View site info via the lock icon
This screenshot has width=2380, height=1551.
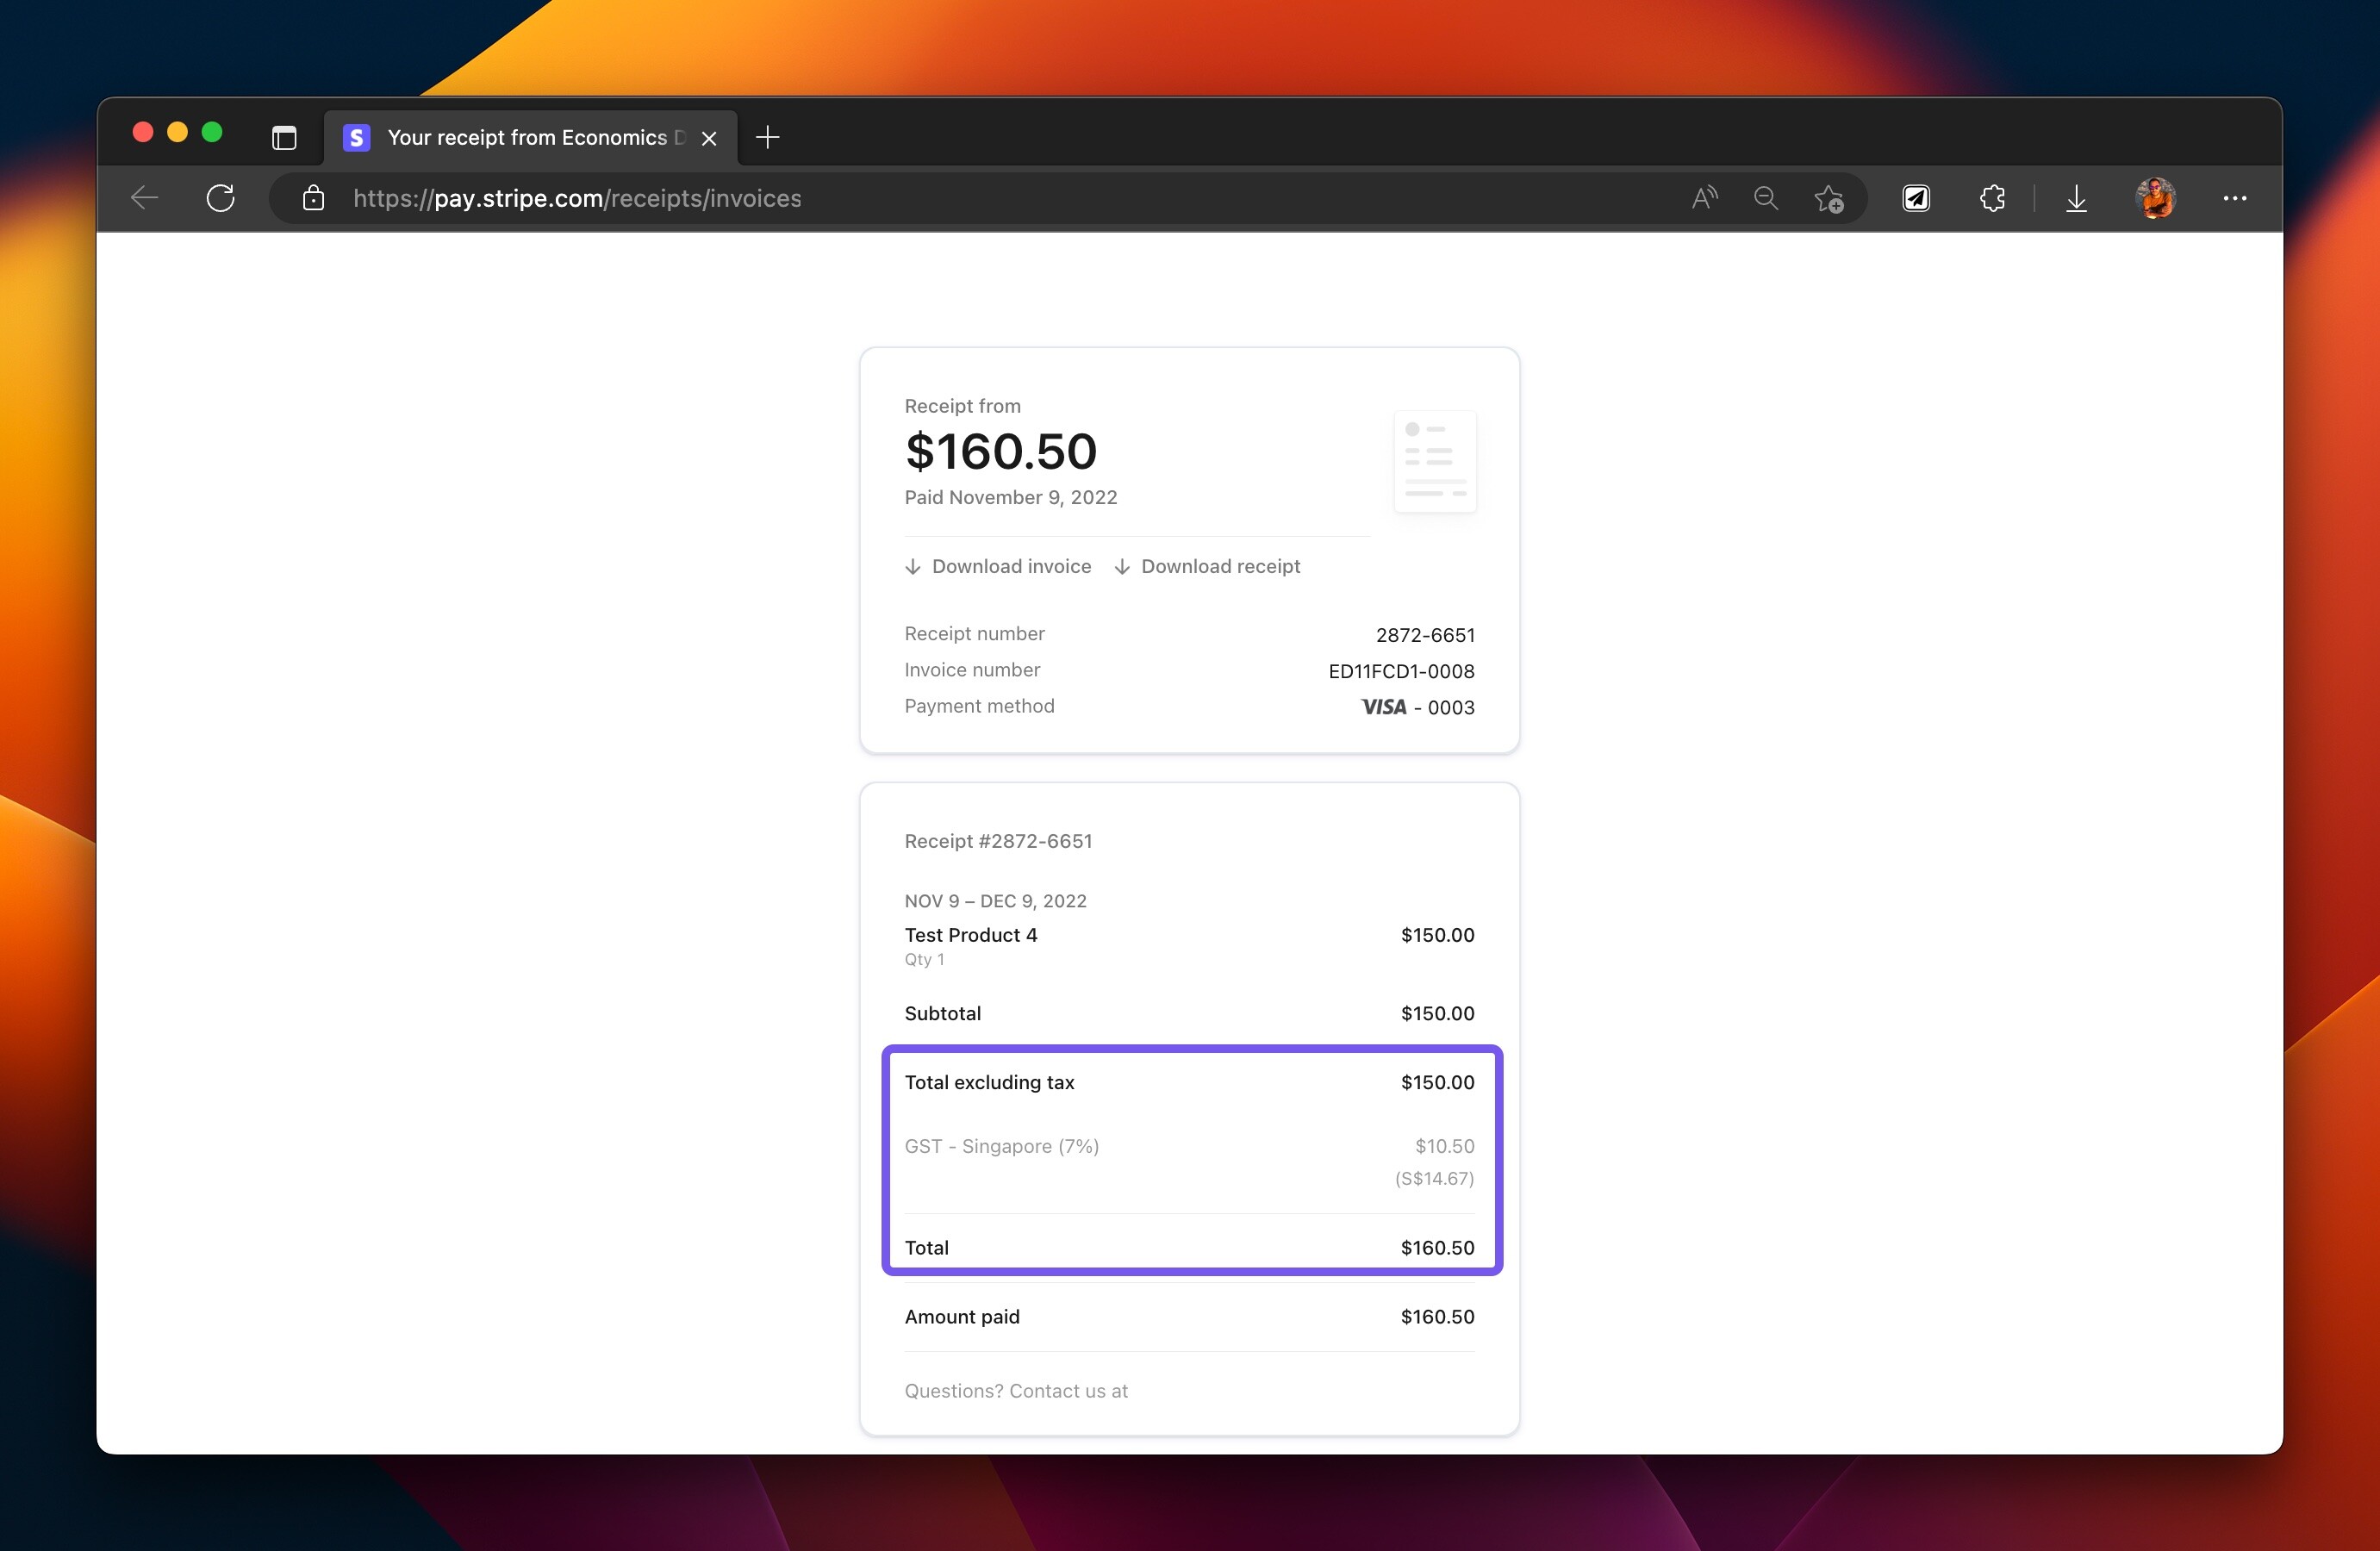313,198
